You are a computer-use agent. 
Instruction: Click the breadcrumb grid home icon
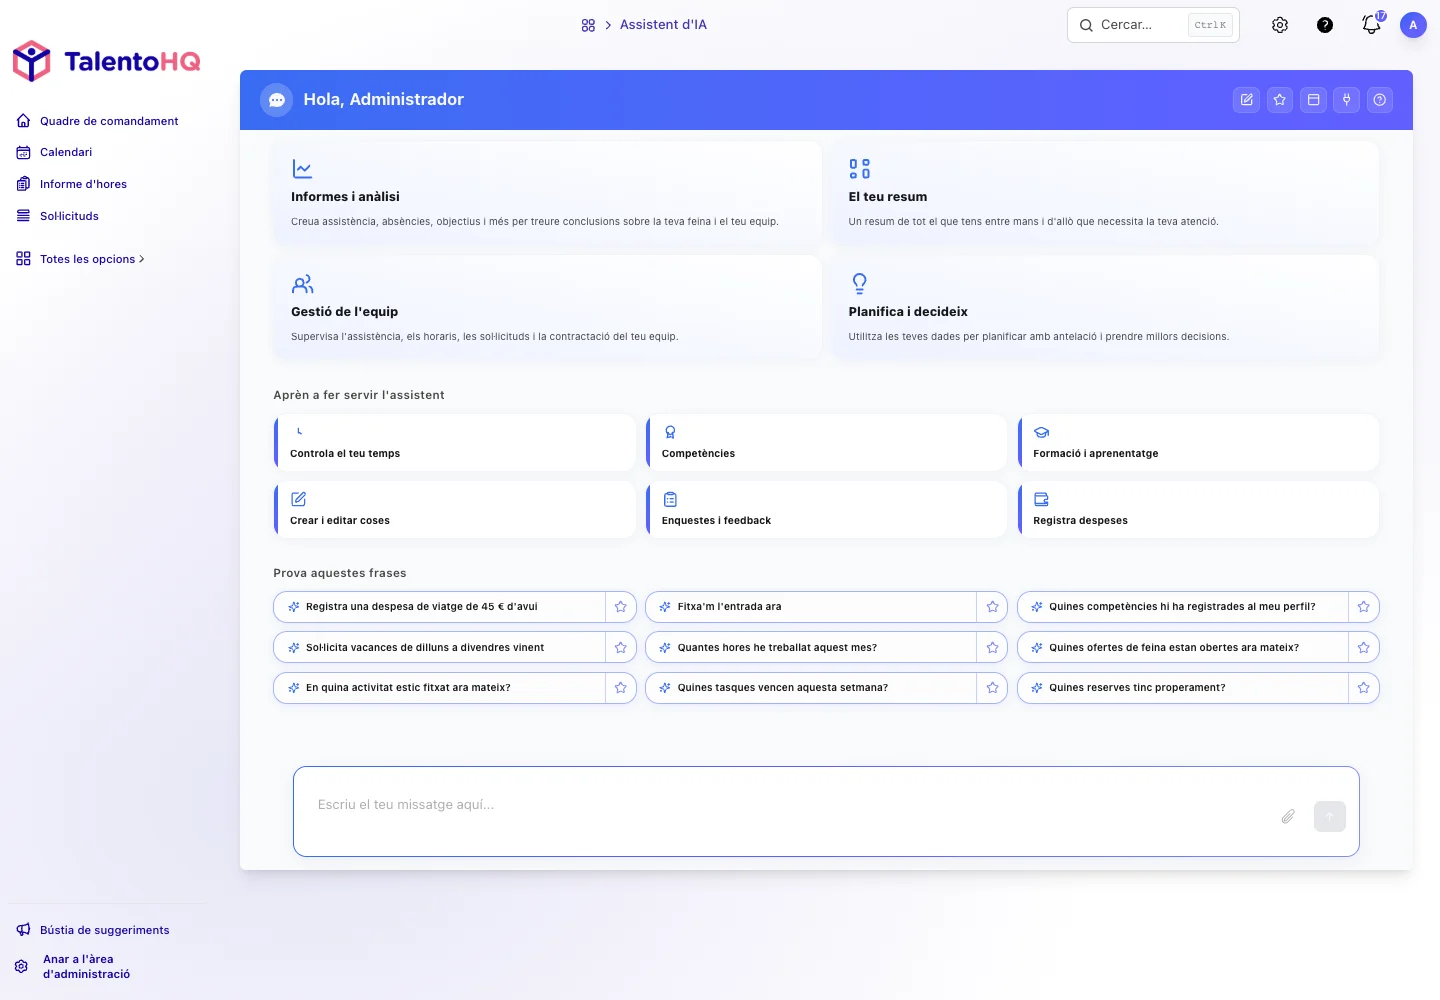588,25
